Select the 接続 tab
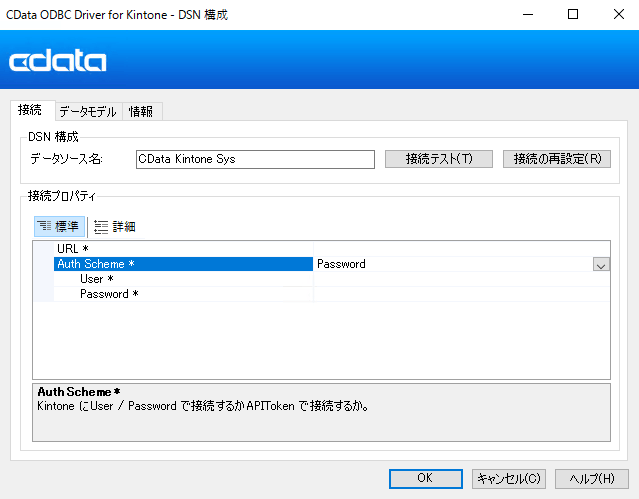 tap(30, 110)
